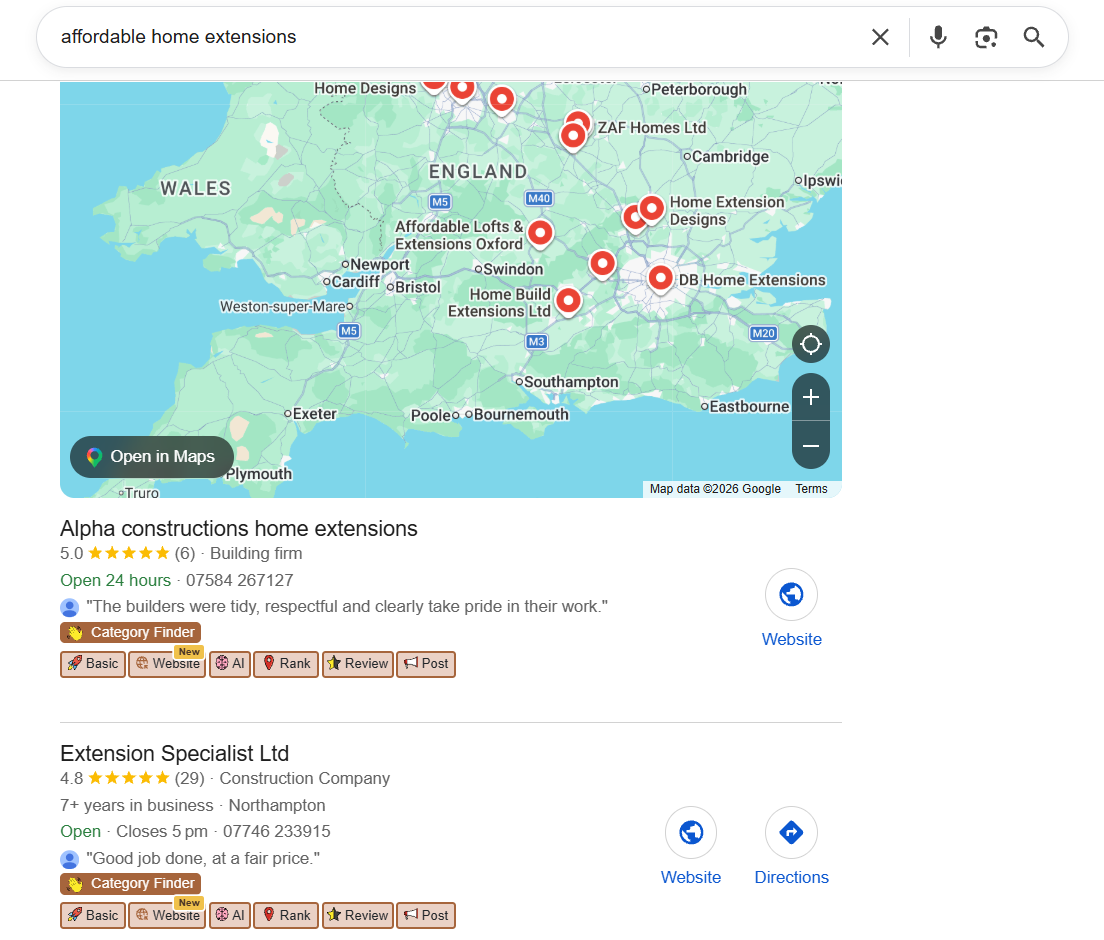
Task: Open the Alpha constructions home extensions listing
Action: tap(239, 529)
